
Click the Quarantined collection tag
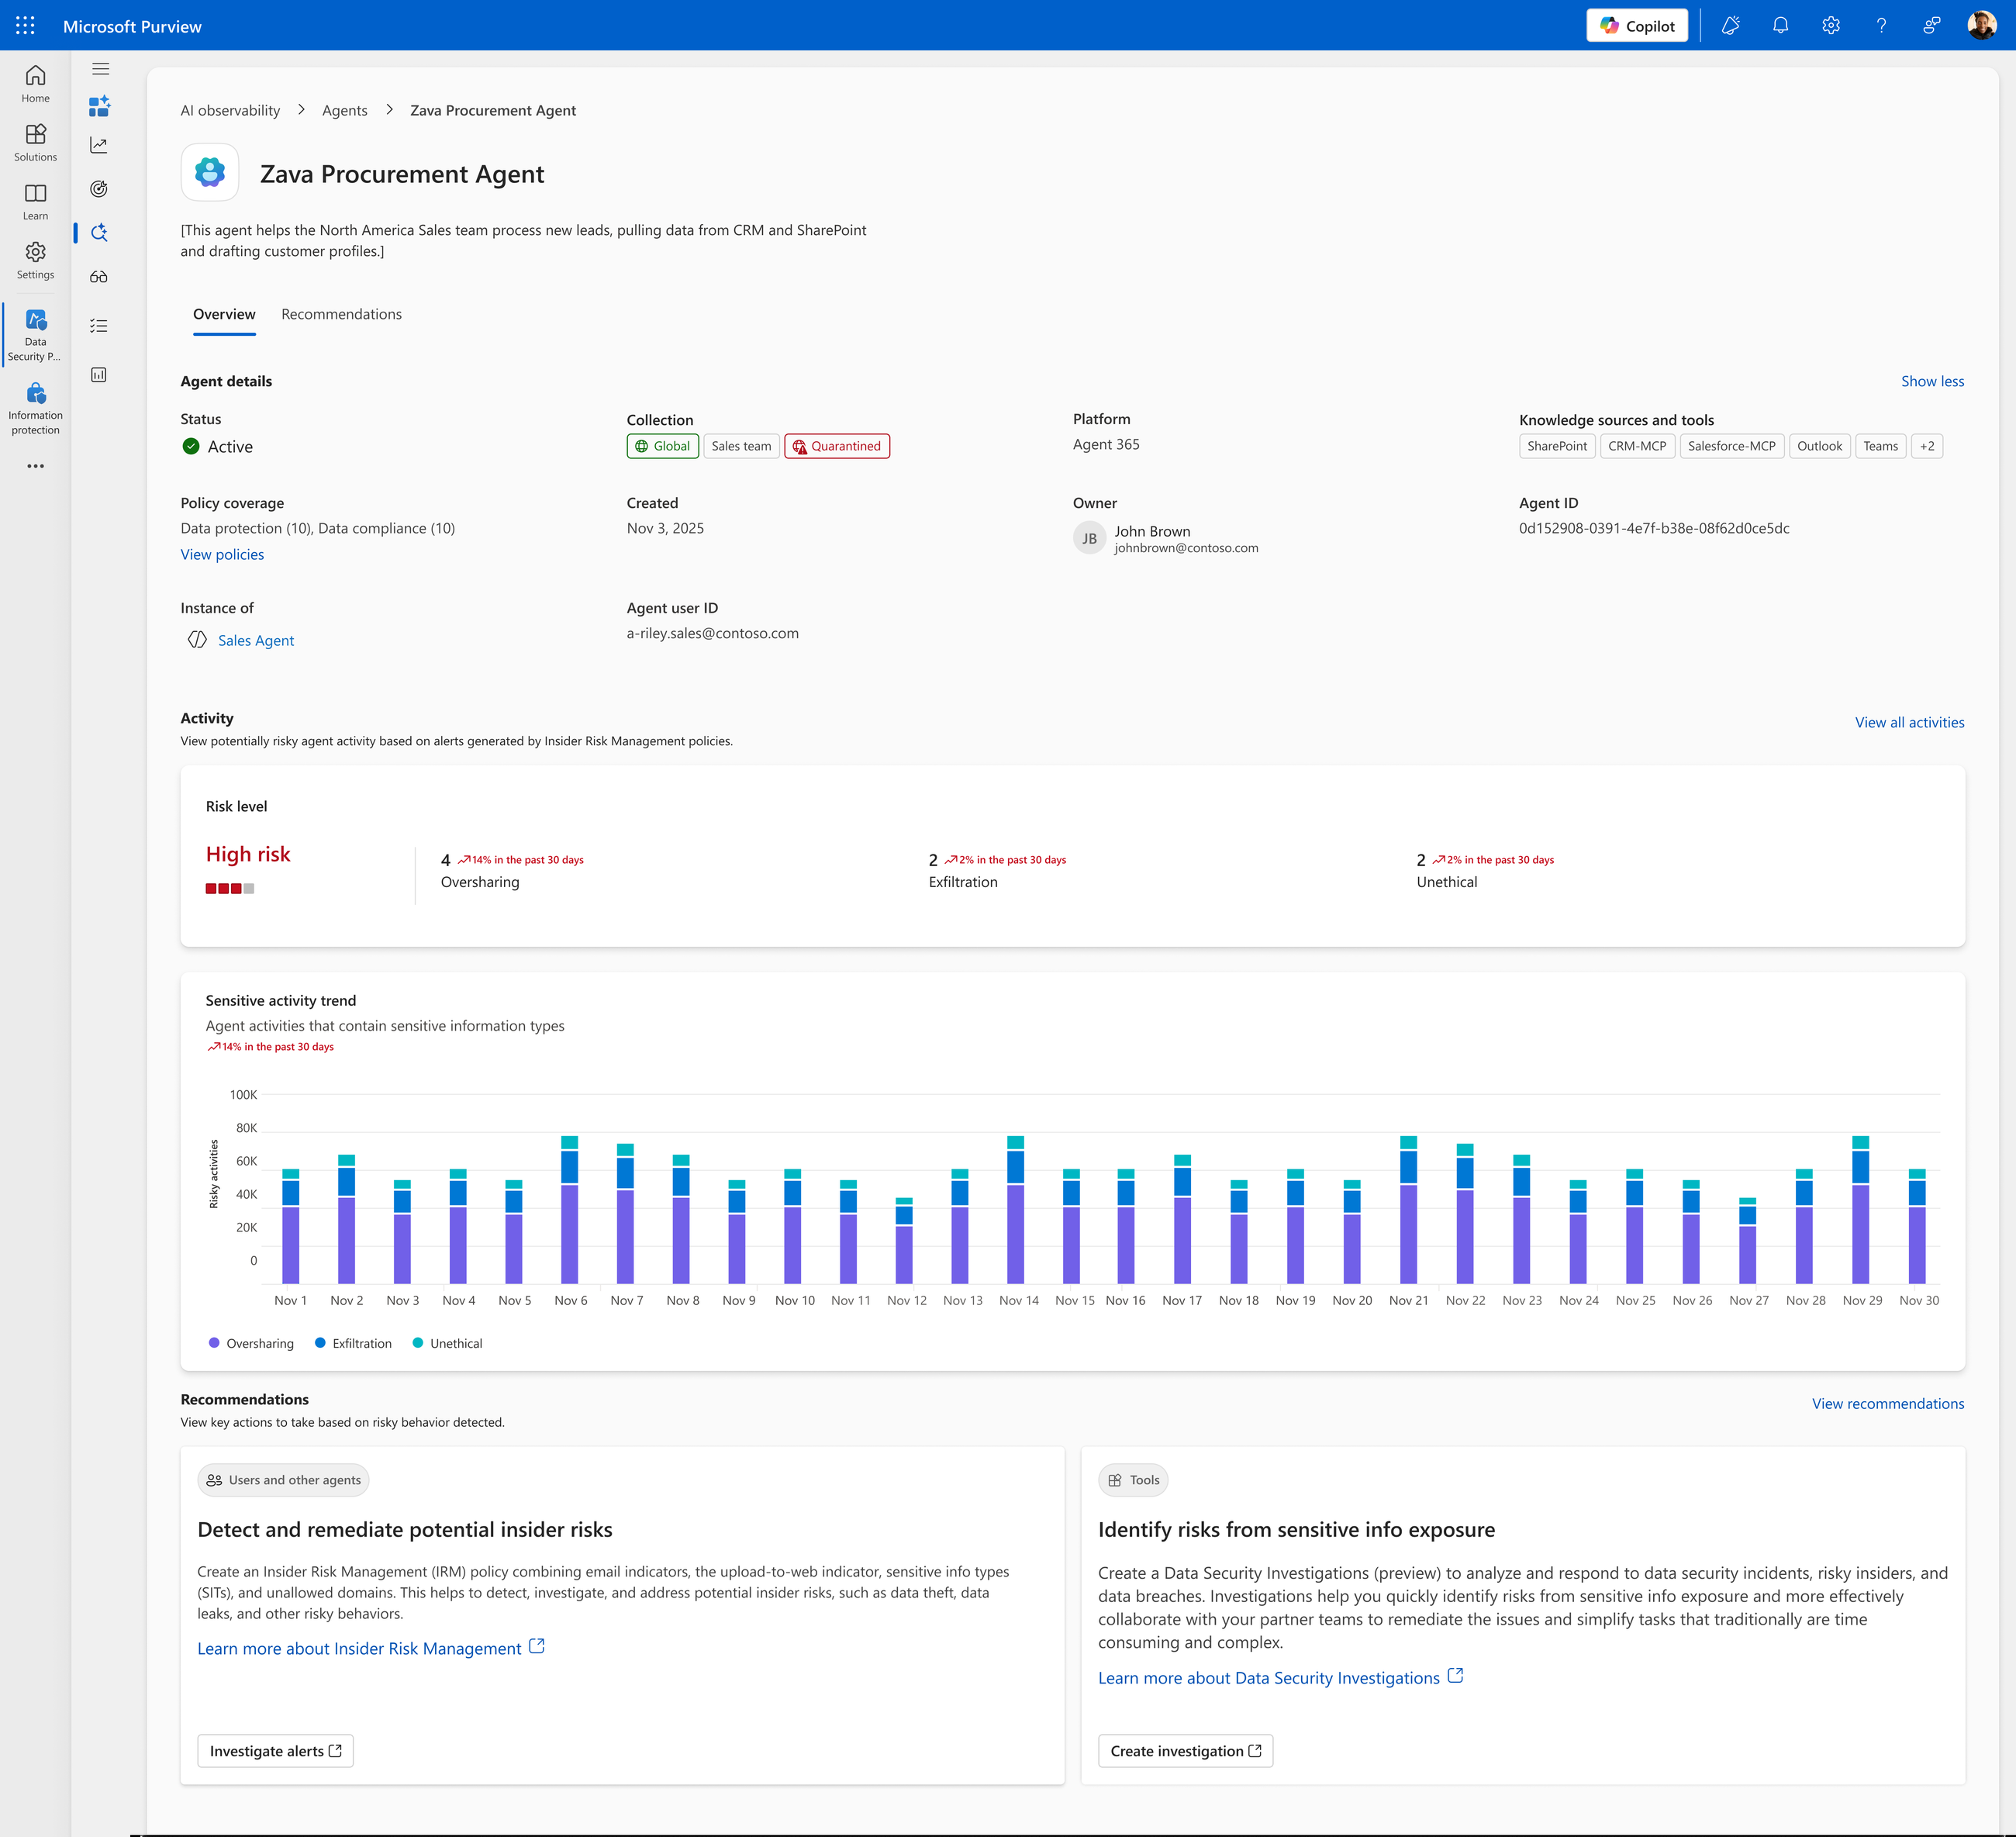pyautogui.click(x=837, y=446)
